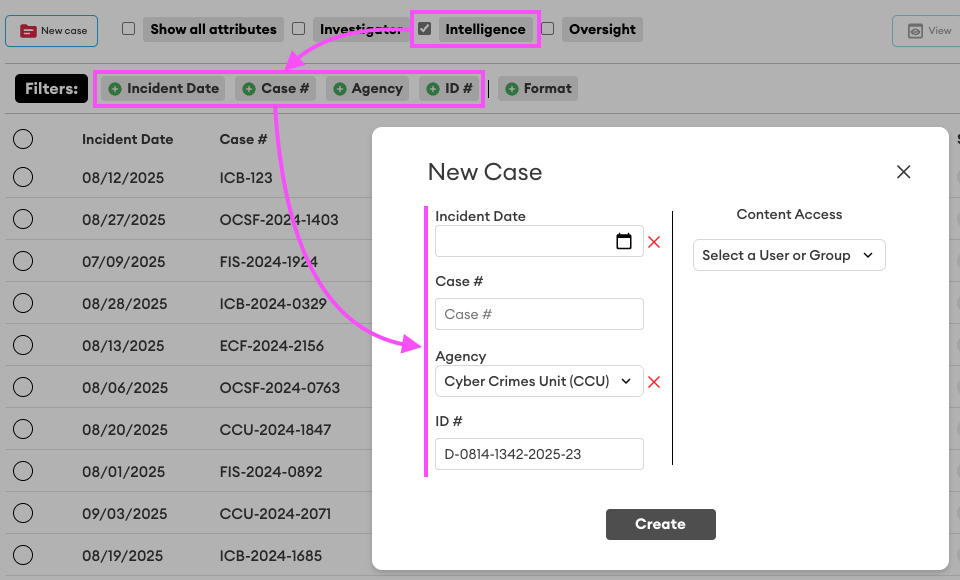Click date cell 08/12/2025
This screenshot has width=960, height=580.
[x=123, y=178]
